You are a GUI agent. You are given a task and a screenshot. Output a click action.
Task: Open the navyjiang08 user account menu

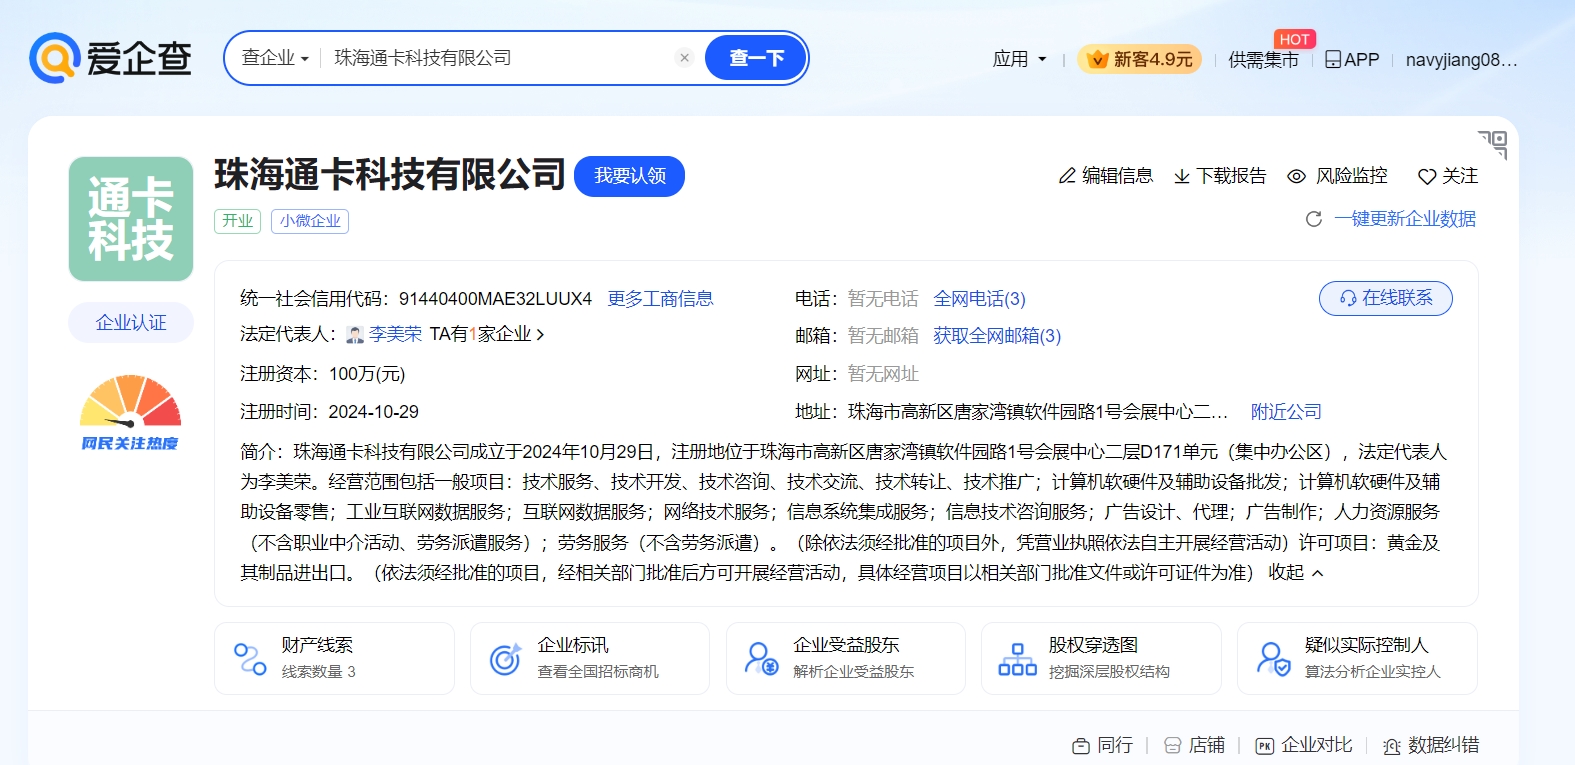(1461, 60)
